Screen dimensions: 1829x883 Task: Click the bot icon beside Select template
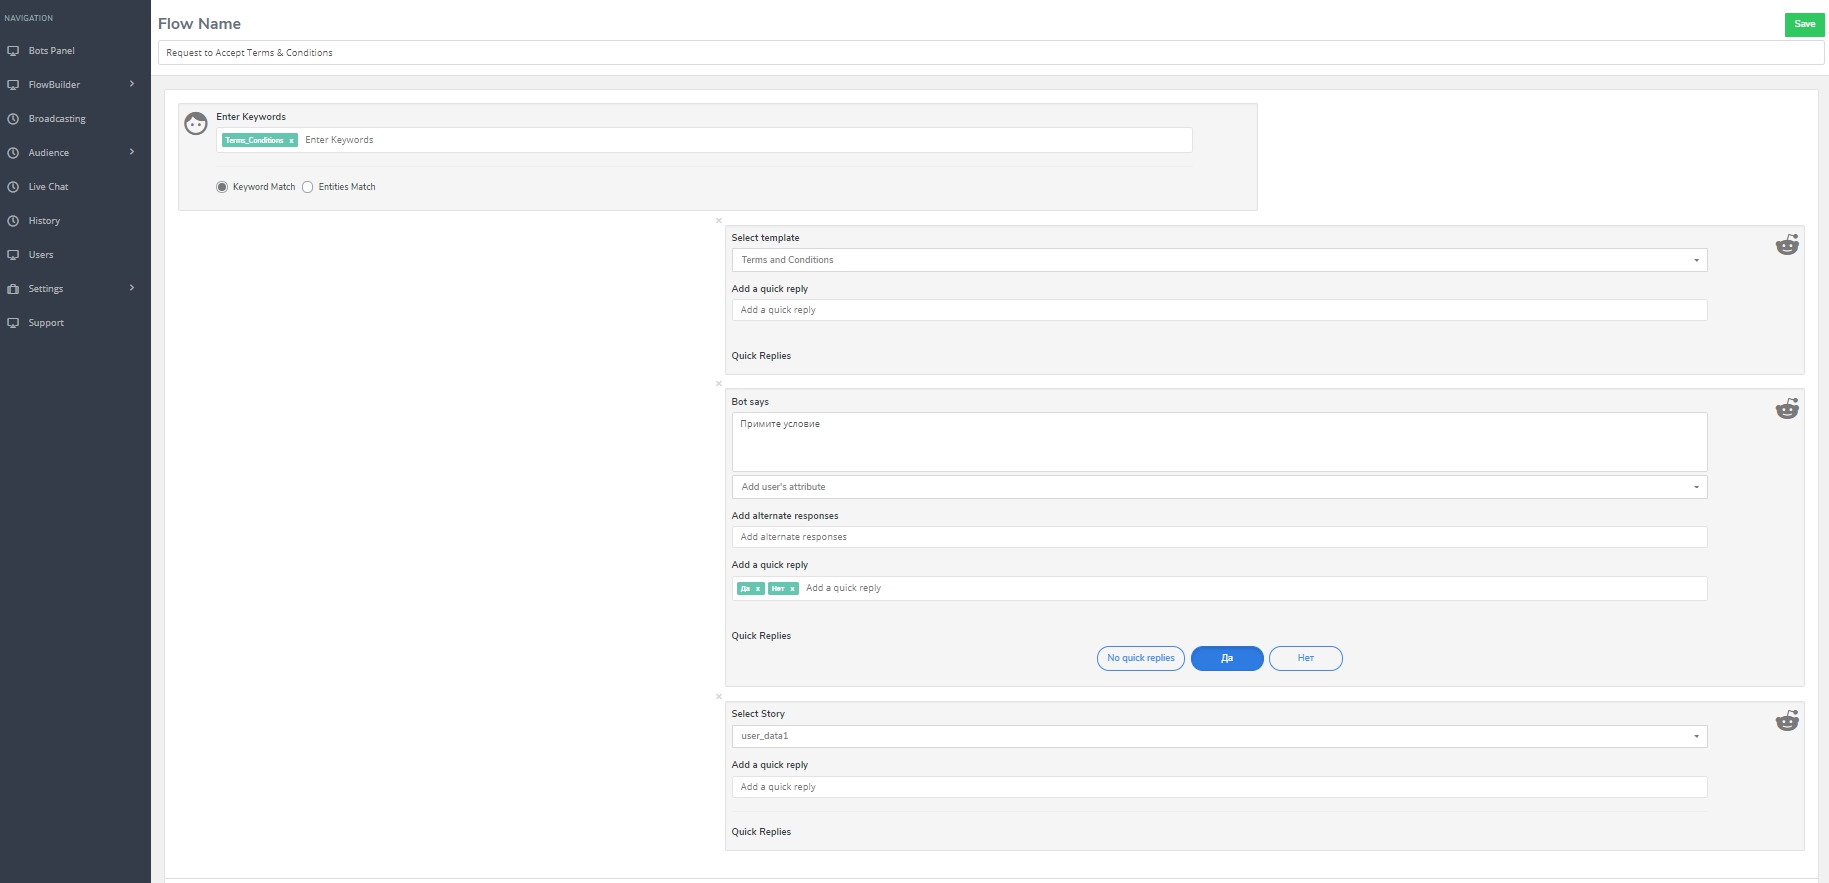pos(1786,245)
